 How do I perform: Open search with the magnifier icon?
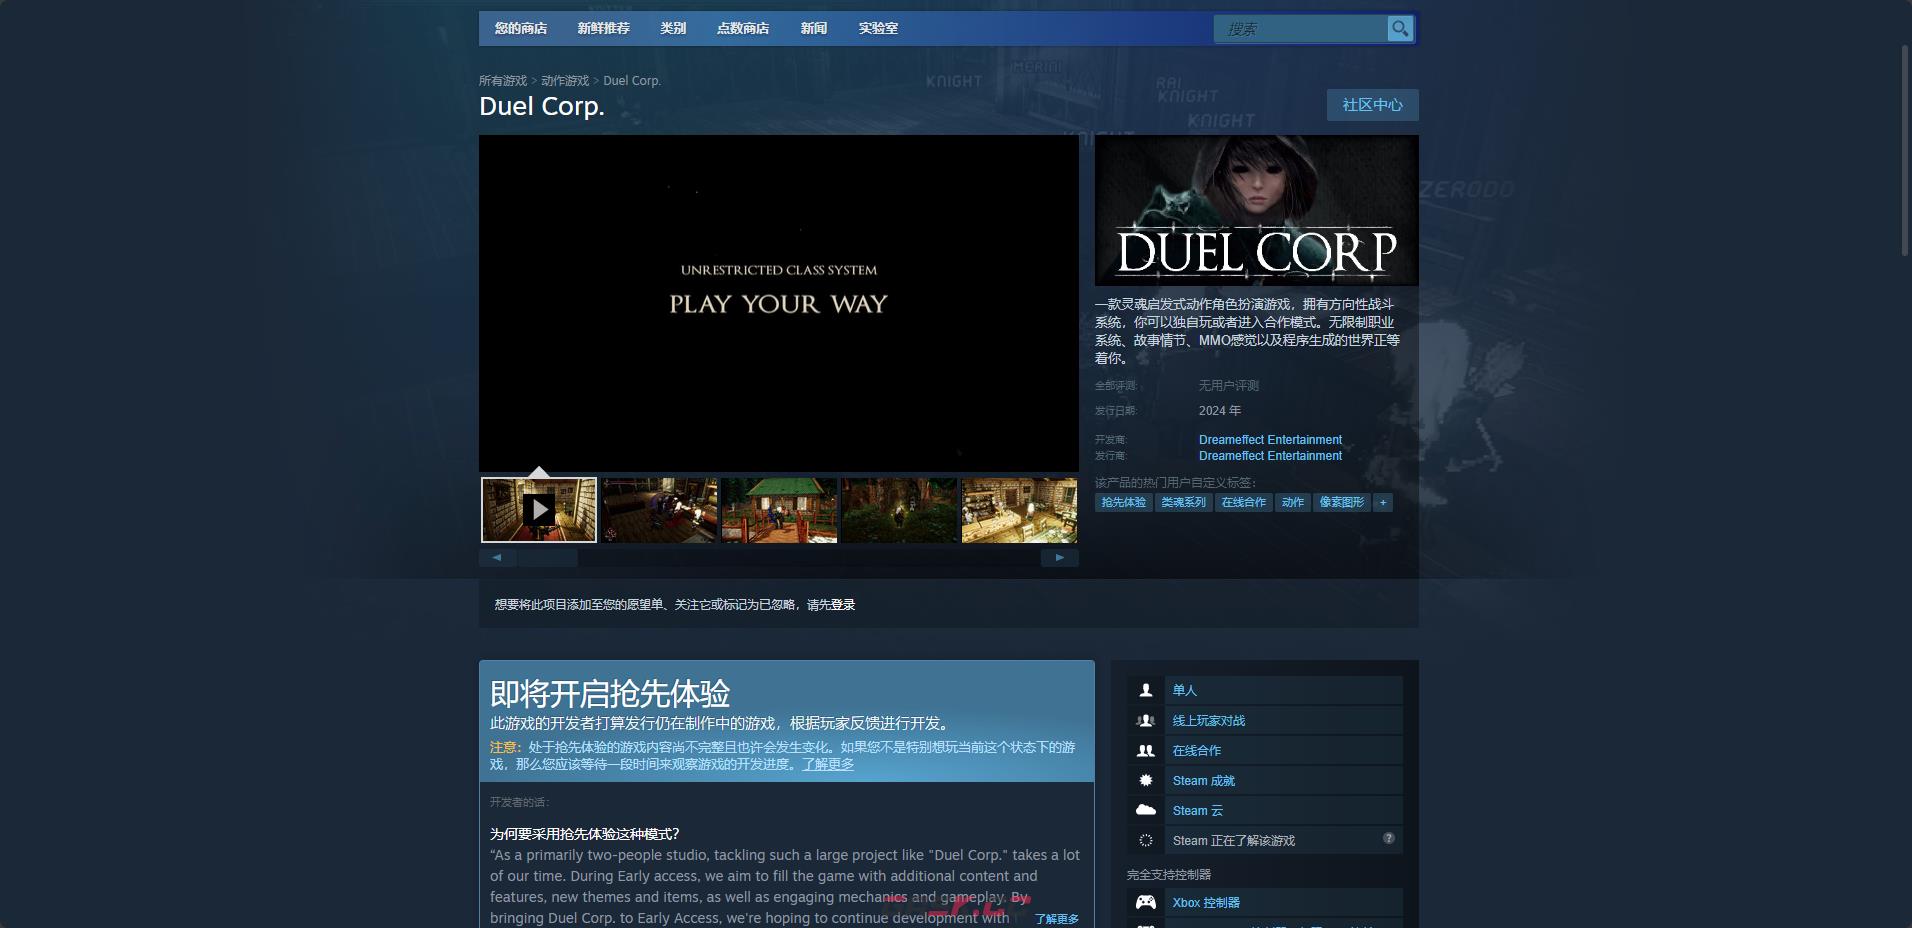pos(1399,29)
